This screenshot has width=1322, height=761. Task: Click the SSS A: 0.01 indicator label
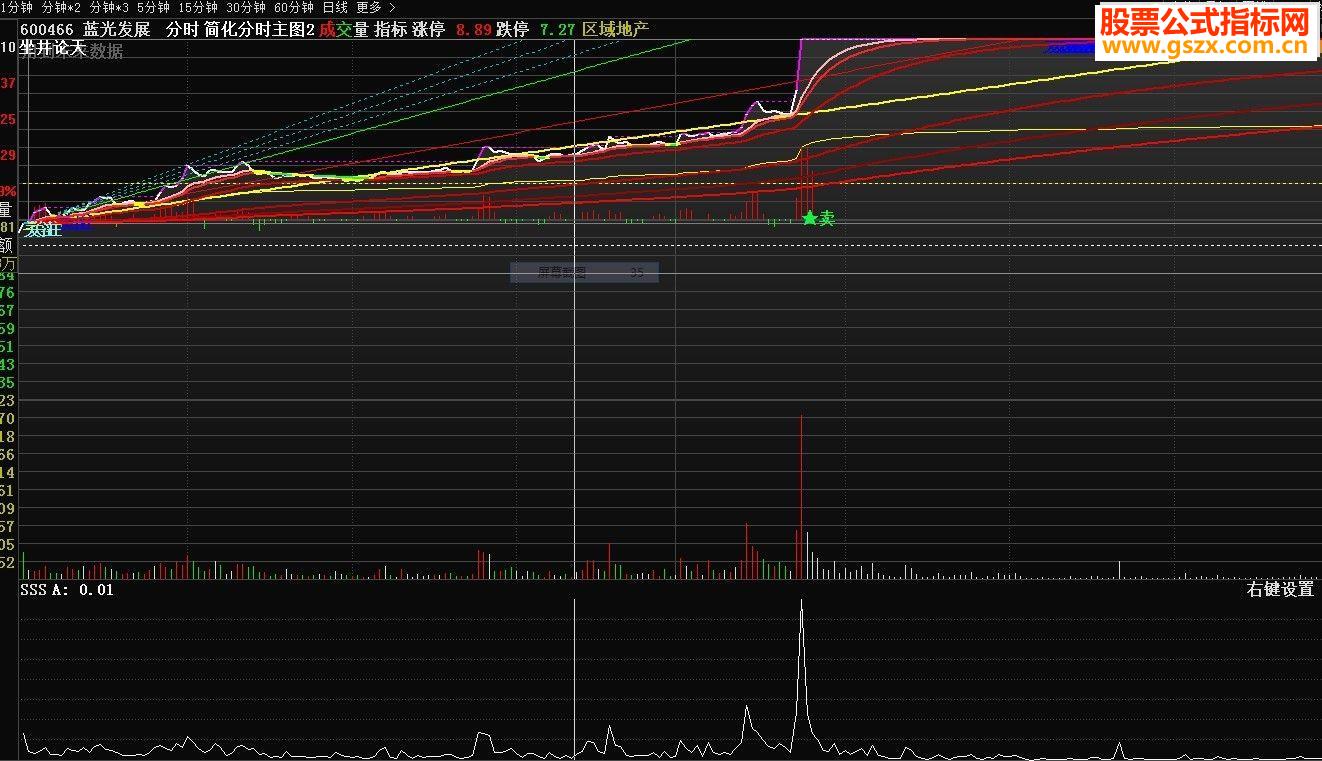coord(68,590)
